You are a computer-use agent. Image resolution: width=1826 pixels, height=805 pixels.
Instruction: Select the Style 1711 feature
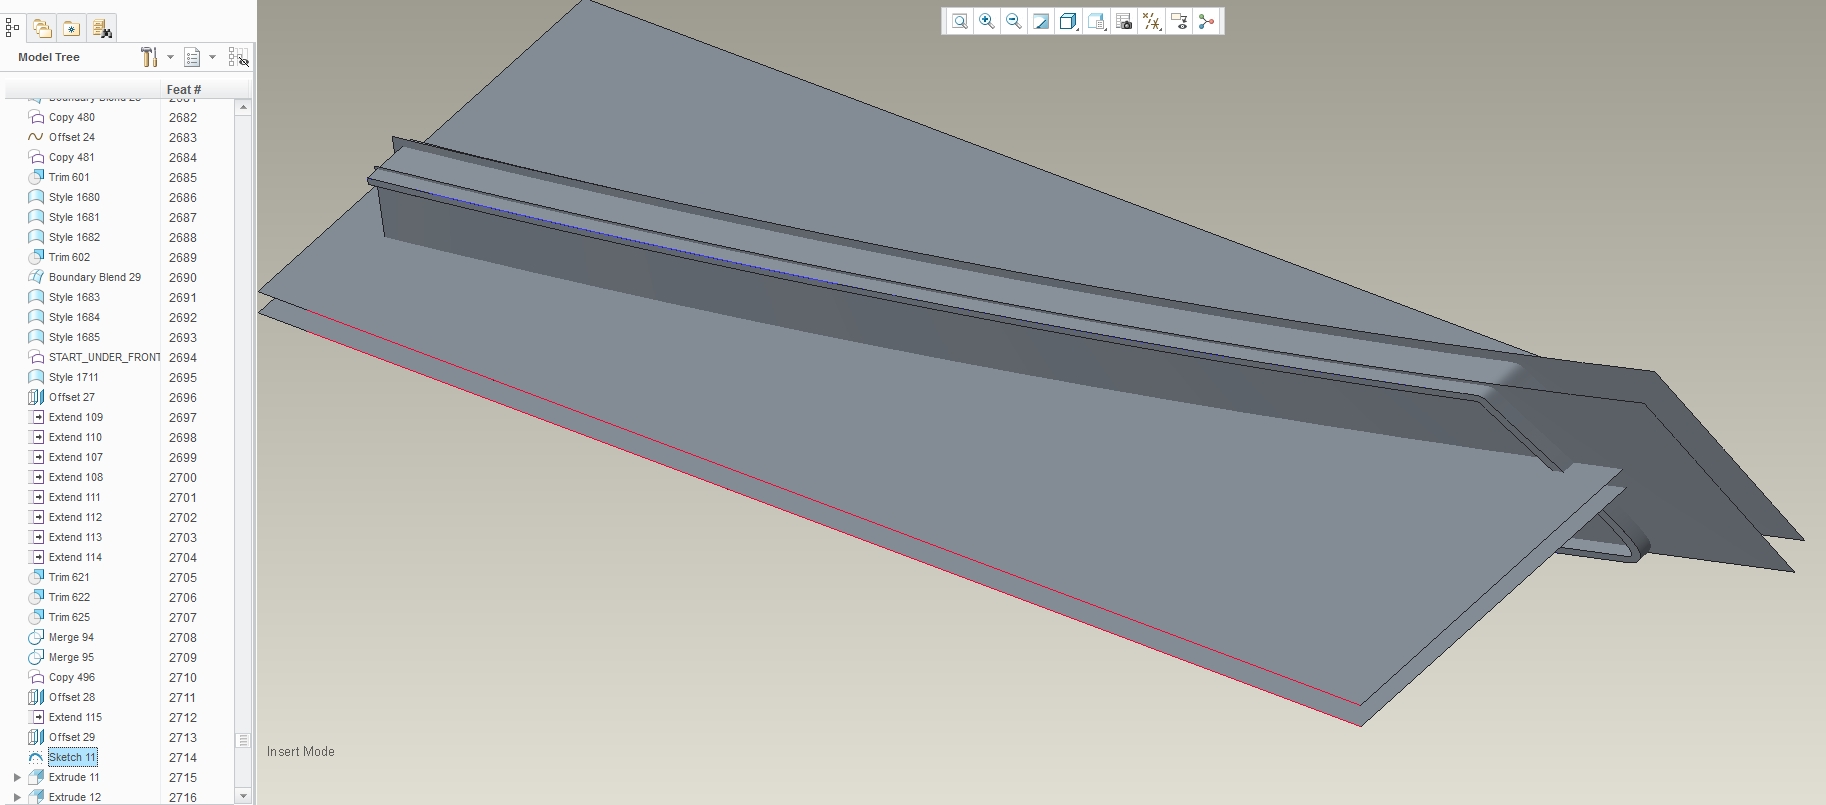pos(74,377)
